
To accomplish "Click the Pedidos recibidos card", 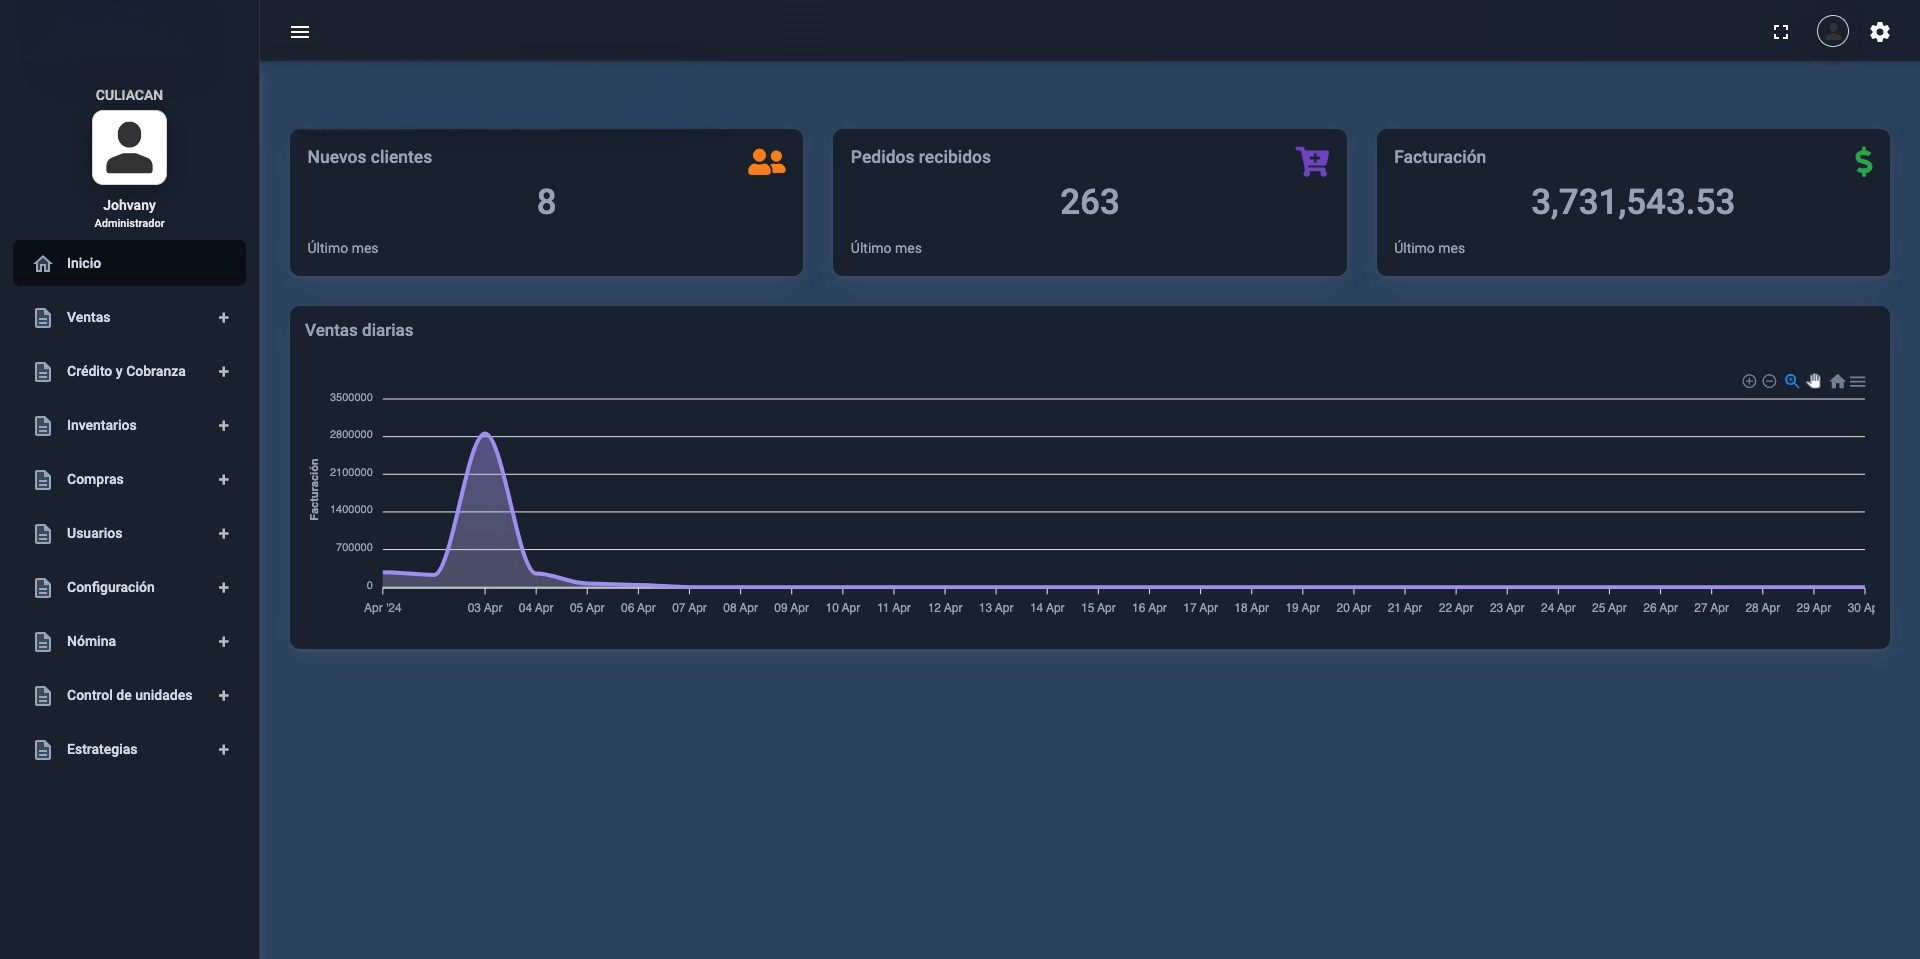I will pos(1089,202).
